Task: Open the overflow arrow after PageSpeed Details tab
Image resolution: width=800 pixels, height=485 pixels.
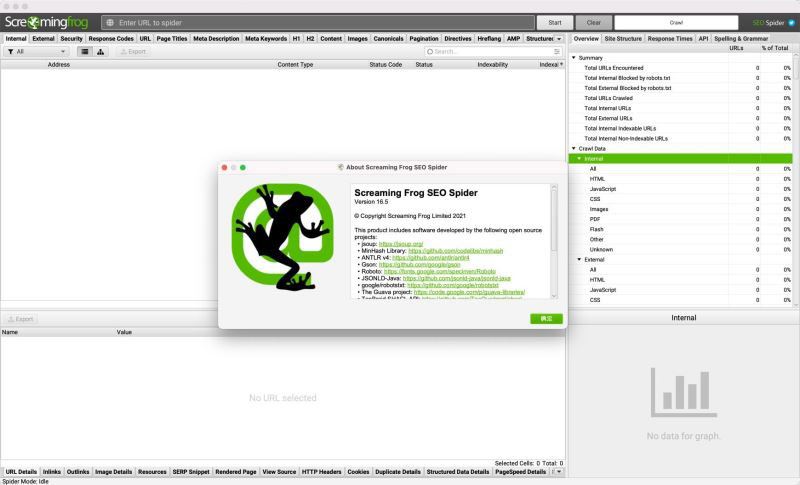Action: tap(559, 472)
